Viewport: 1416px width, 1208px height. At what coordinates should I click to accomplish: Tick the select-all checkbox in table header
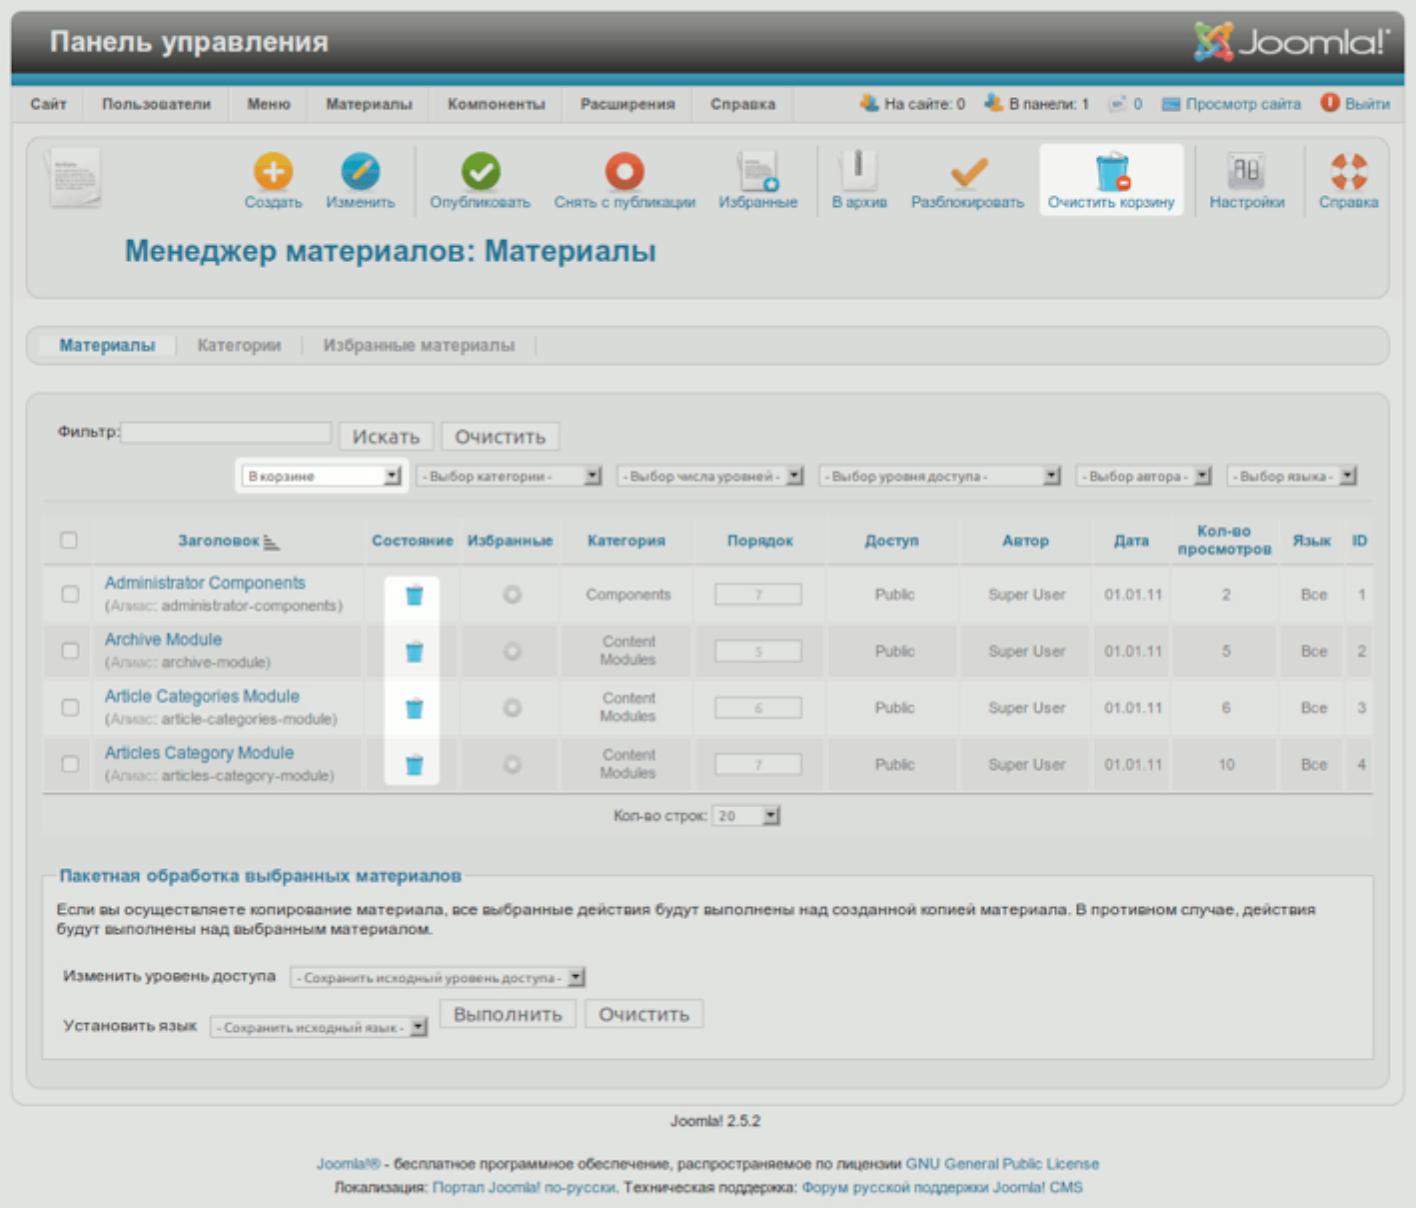pyautogui.click(x=68, y=541)
